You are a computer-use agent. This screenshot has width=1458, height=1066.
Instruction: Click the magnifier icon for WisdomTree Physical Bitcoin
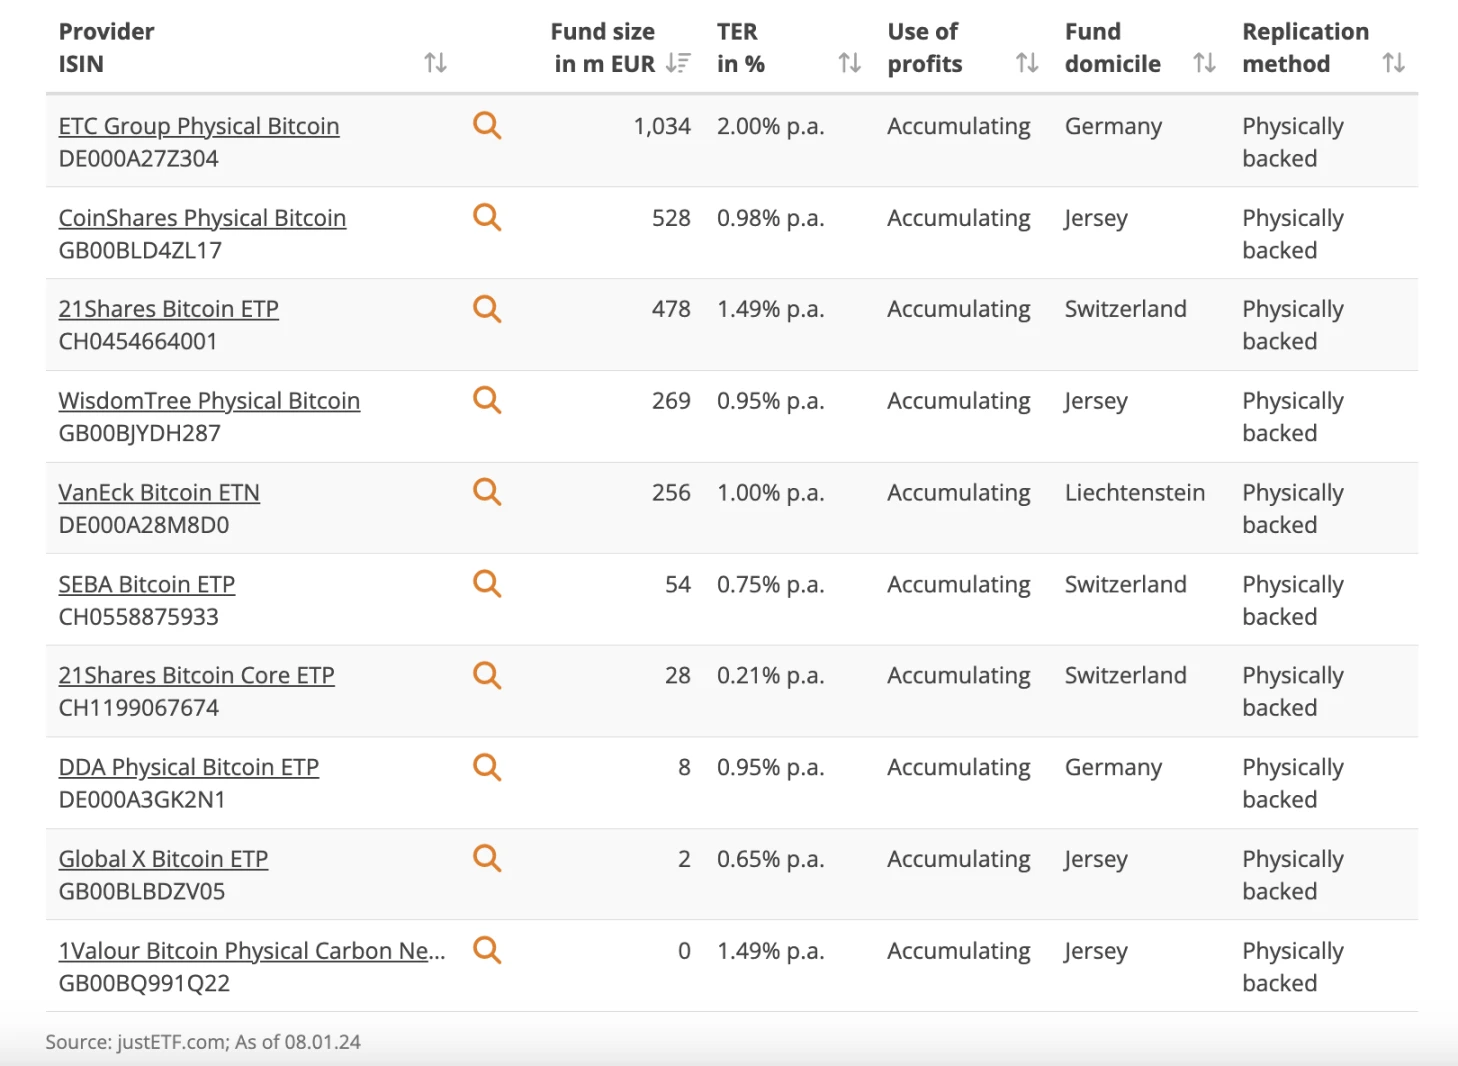pos(487,400)
